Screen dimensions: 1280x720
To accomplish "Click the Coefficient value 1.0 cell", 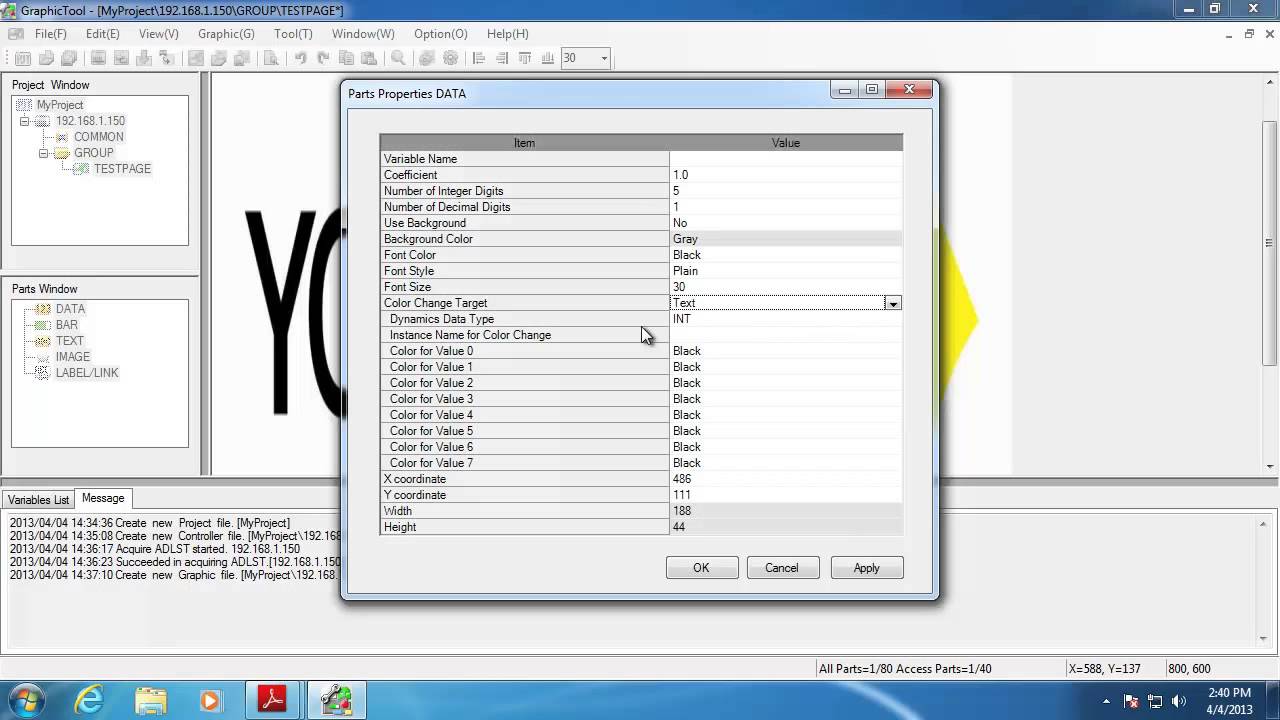I will pyautogui.click(x=786, y=175).
